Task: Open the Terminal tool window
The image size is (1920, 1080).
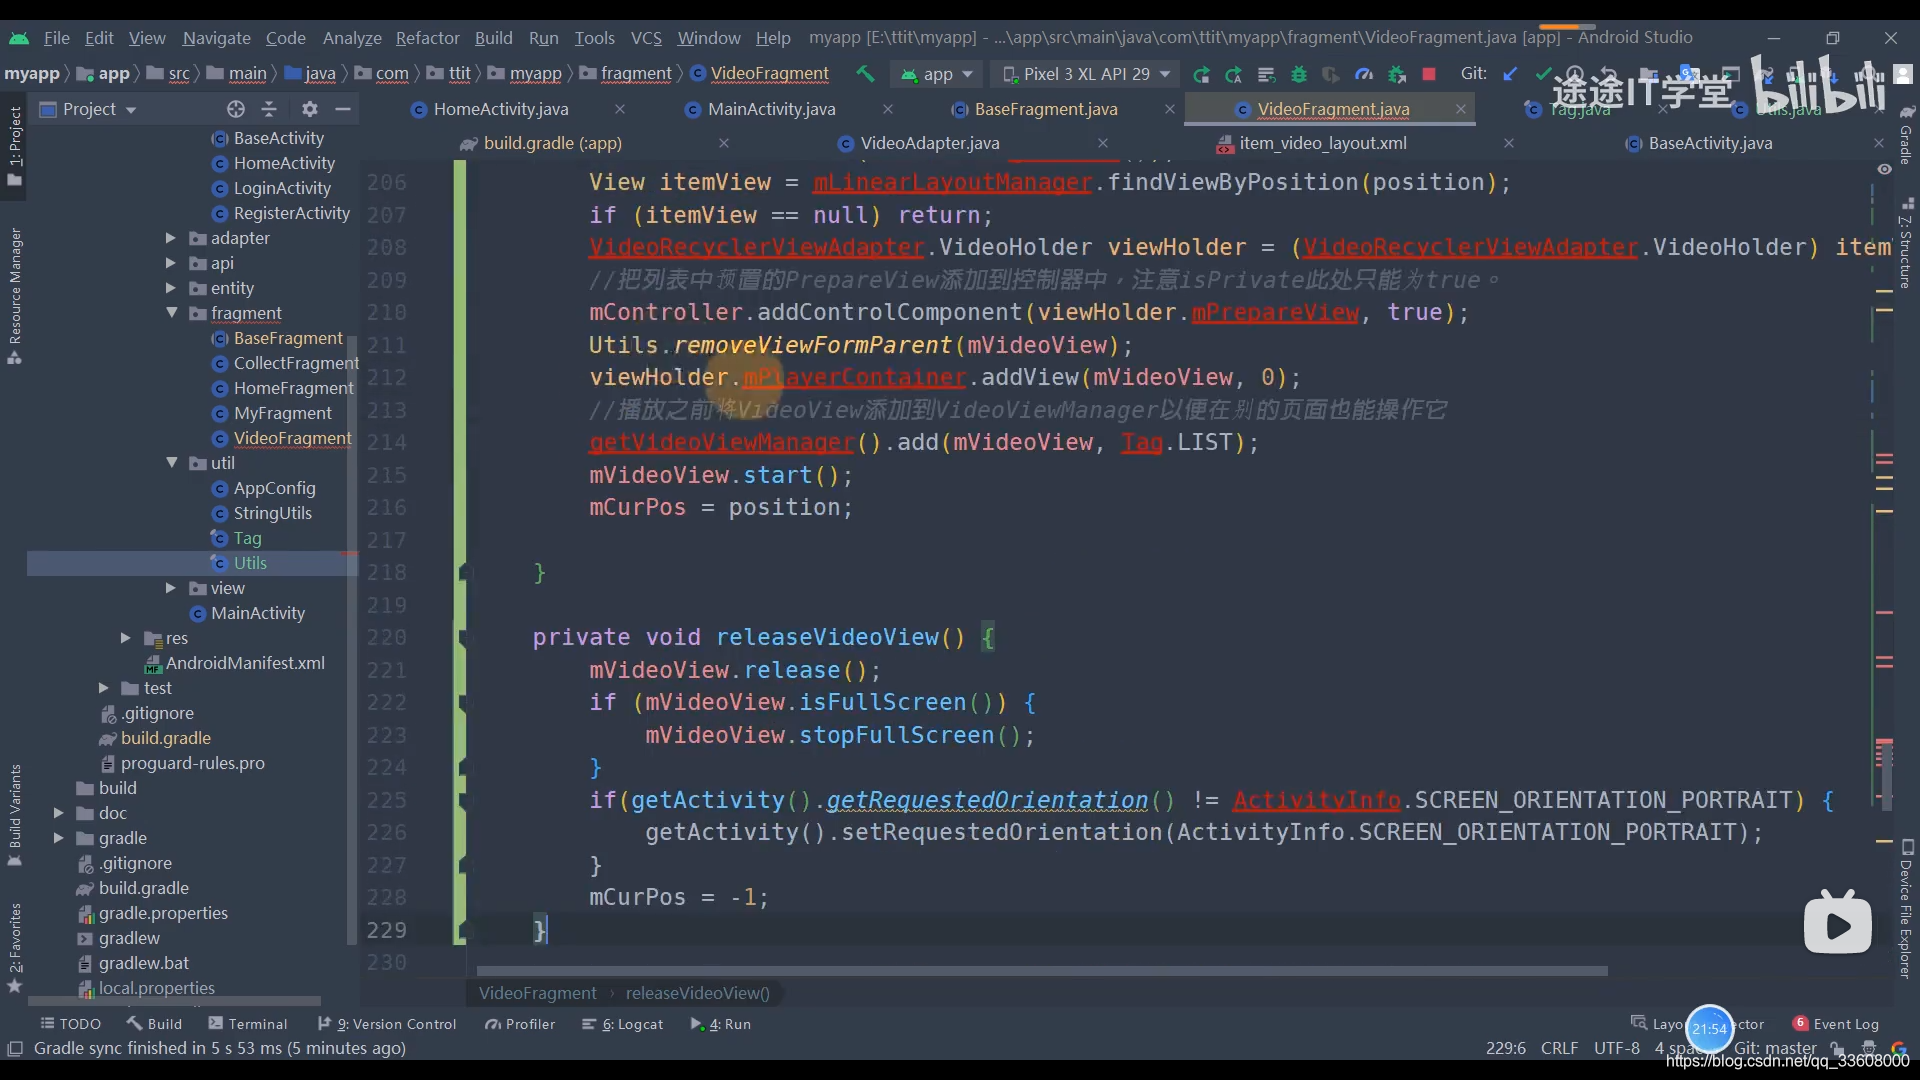Action: (x=247, y=1024)
